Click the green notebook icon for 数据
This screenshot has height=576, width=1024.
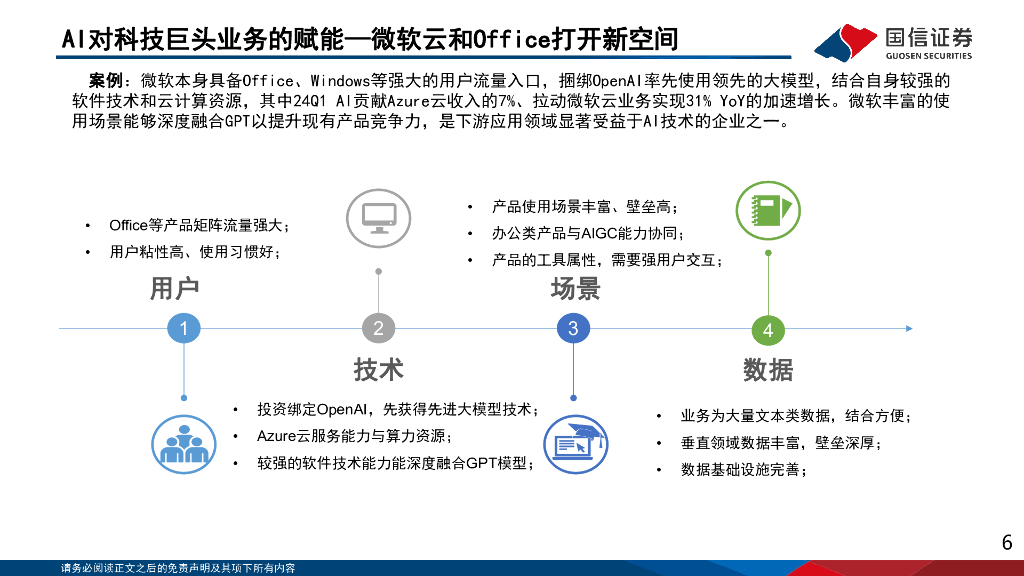(x=768, y=211)
